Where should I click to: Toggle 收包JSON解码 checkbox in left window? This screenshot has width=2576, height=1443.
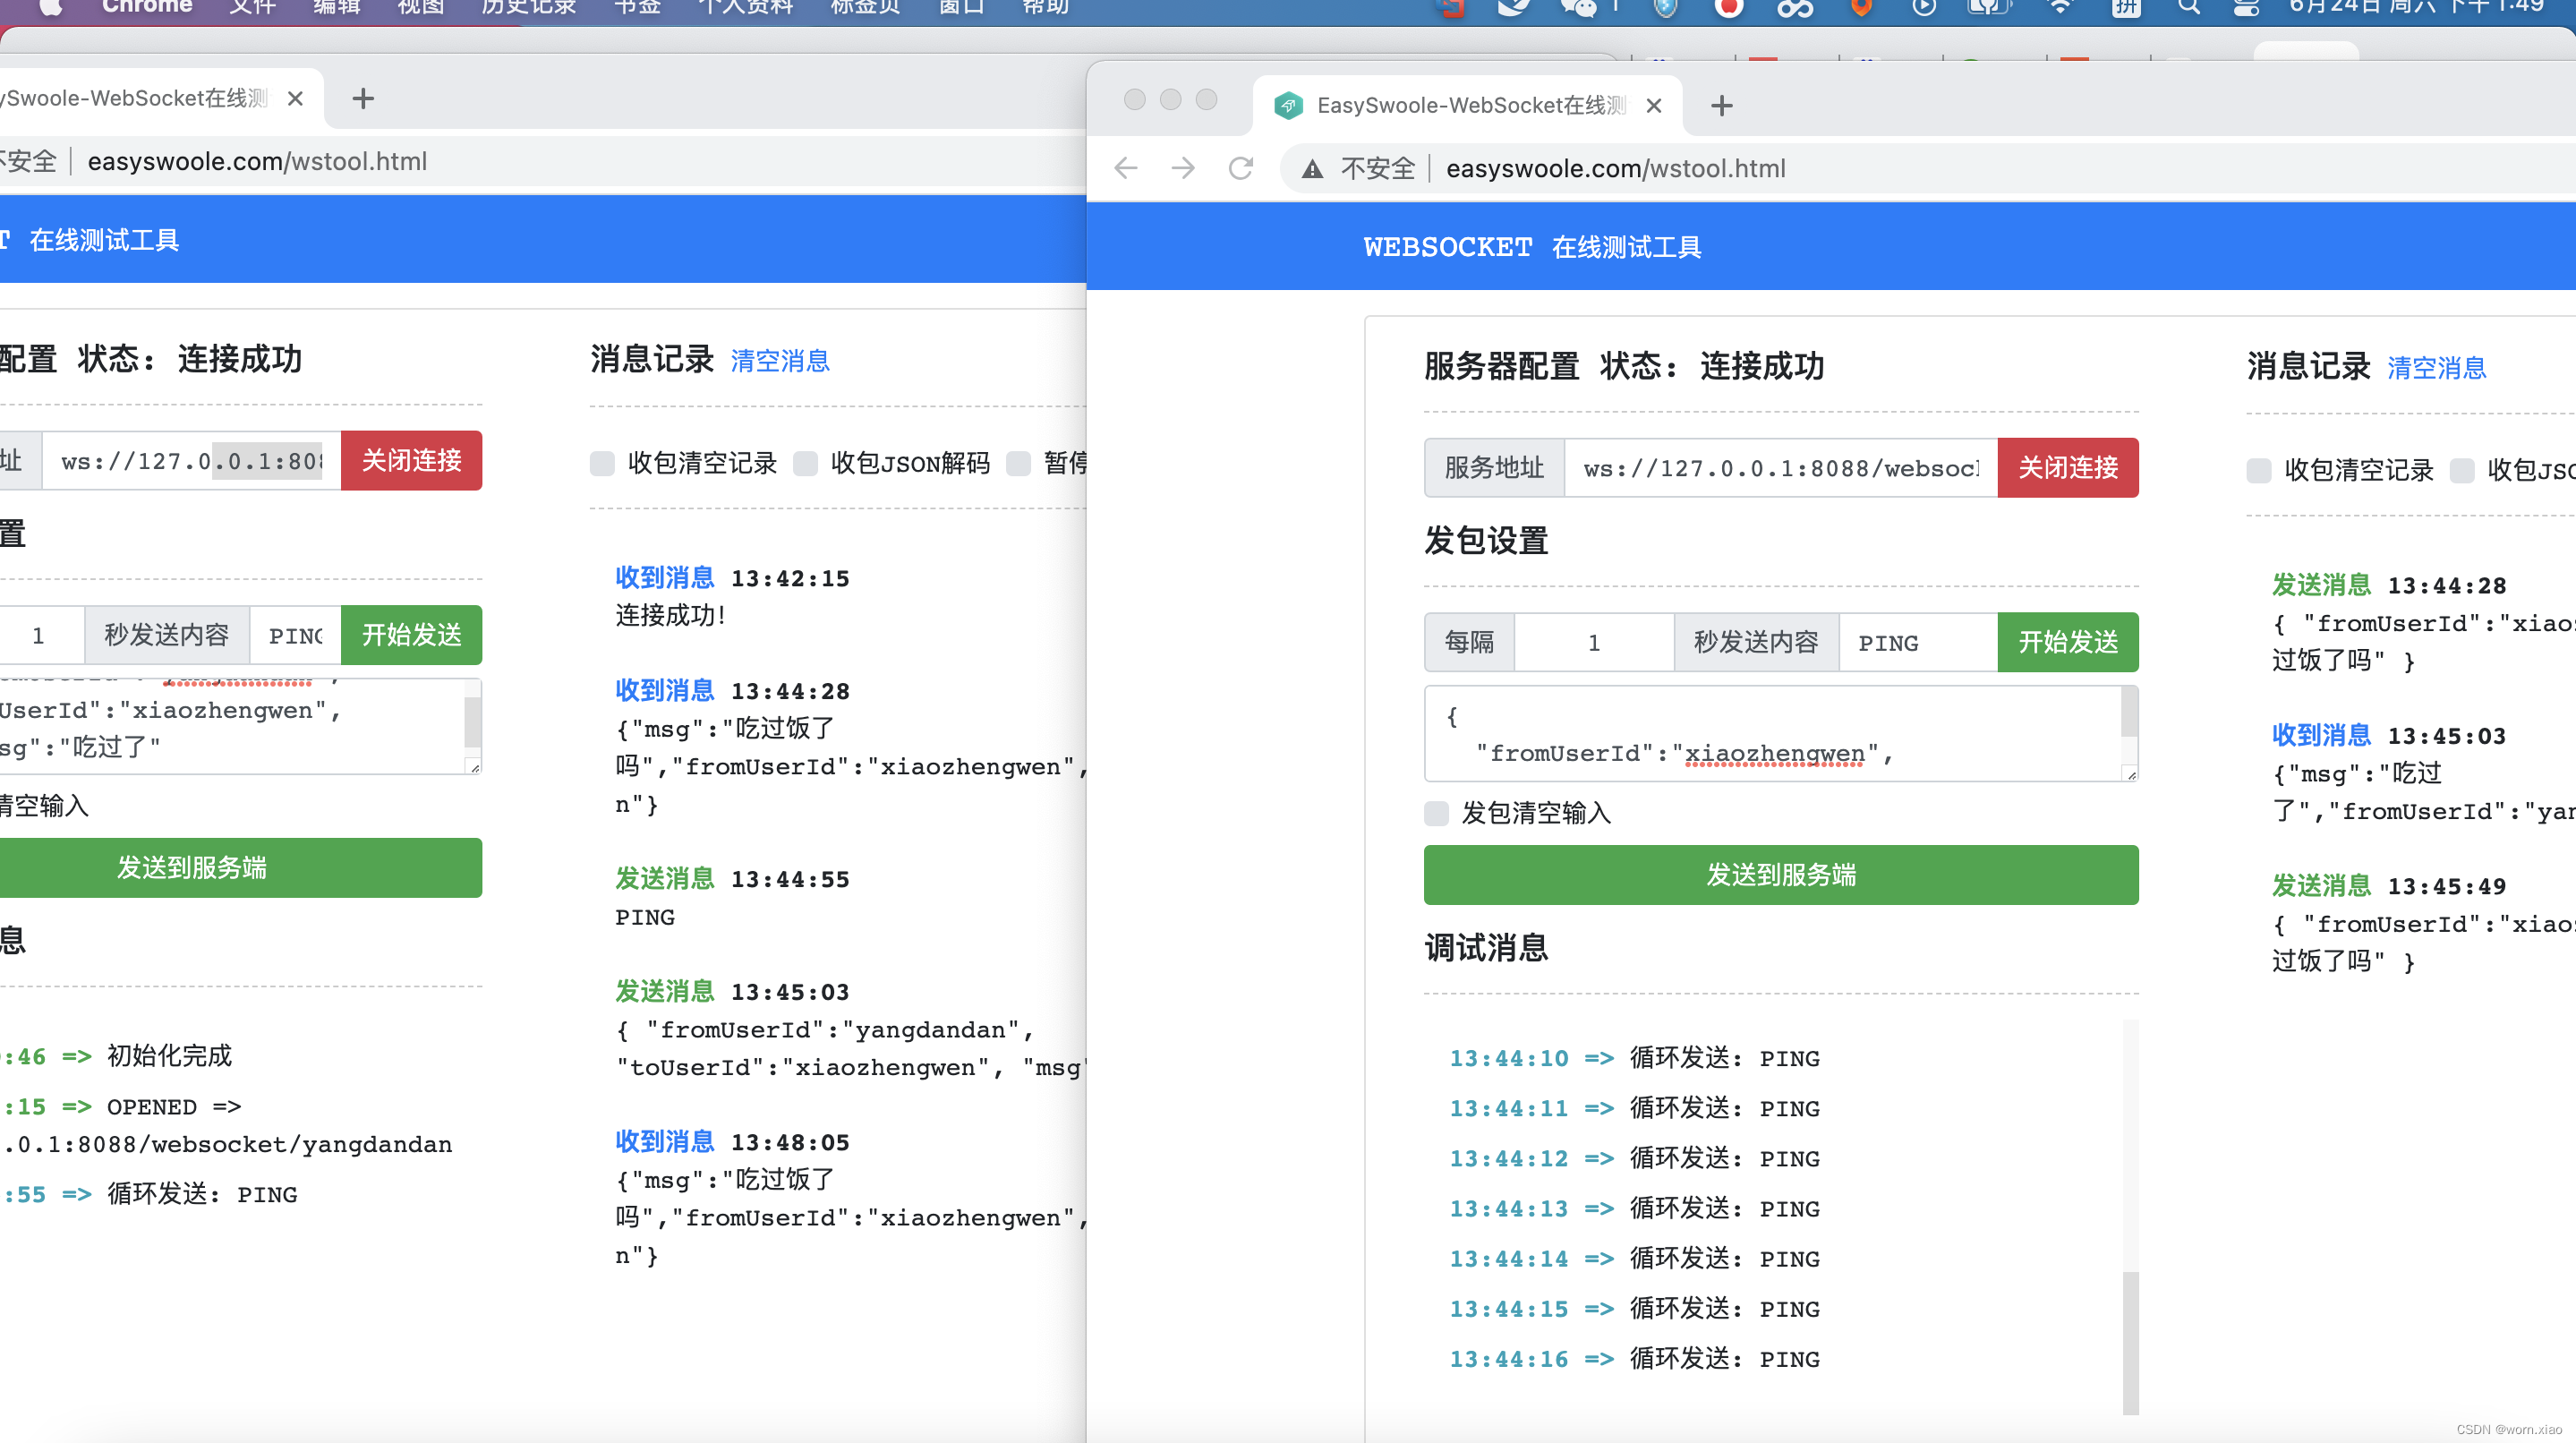(x=805, y=463)
